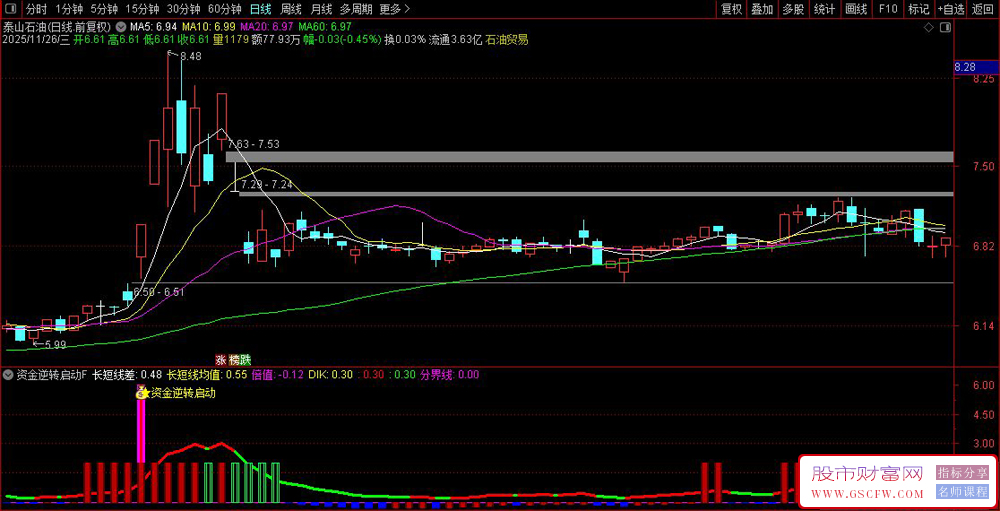The height and width of the screenshot is (511, 1000).
Task: Click the 长短线差: 0.48 value
Action: click(128, 374)
